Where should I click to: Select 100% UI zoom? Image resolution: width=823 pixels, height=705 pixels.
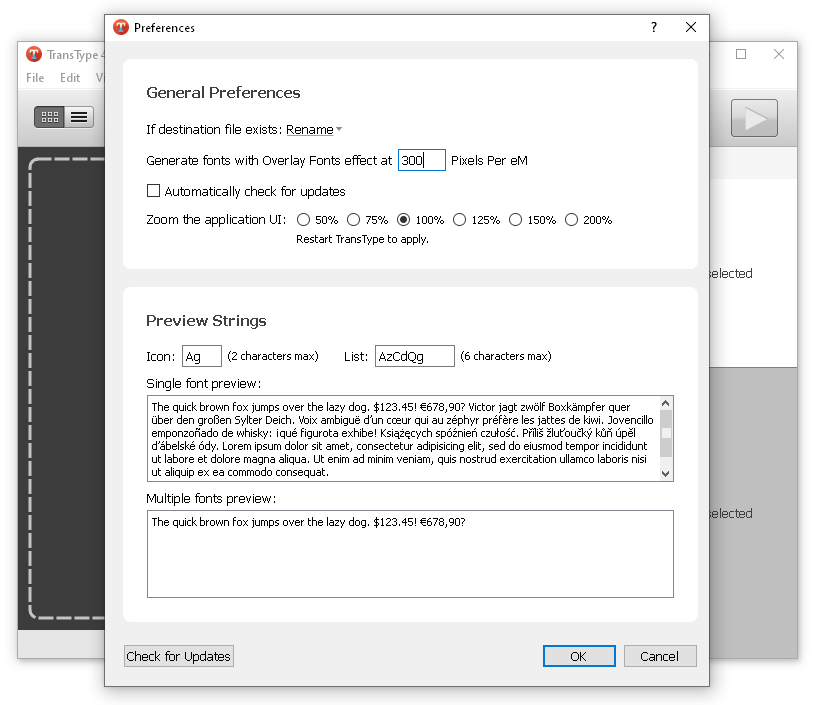[x=404, y=220]
